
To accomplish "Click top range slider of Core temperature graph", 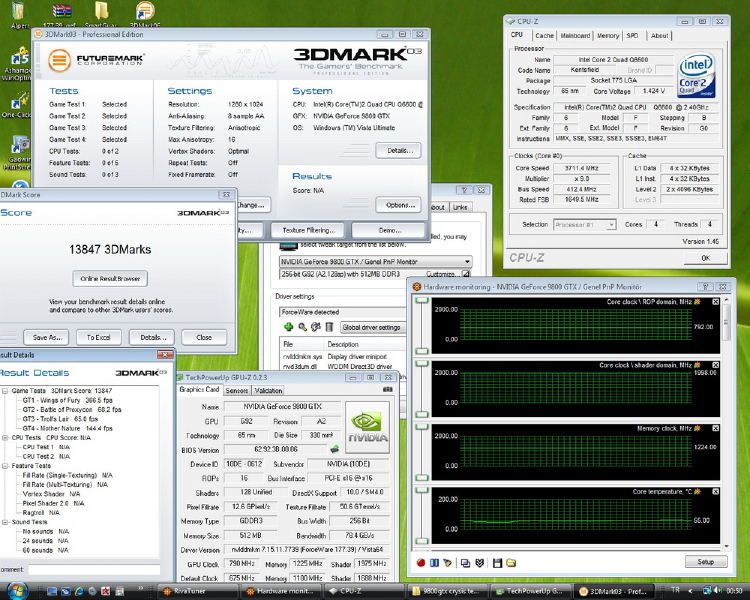I will tap(421, 490).
